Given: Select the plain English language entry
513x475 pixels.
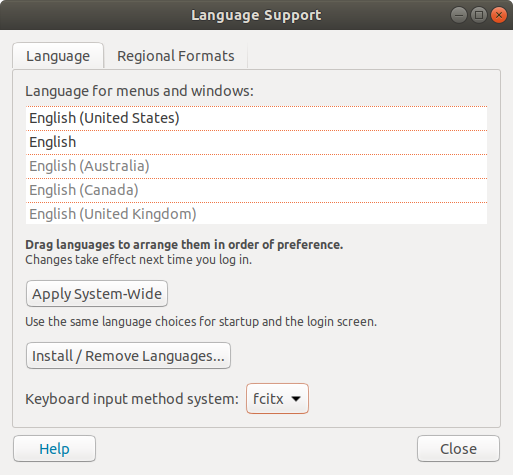Looking at the screenshot, I should (256, 142).
